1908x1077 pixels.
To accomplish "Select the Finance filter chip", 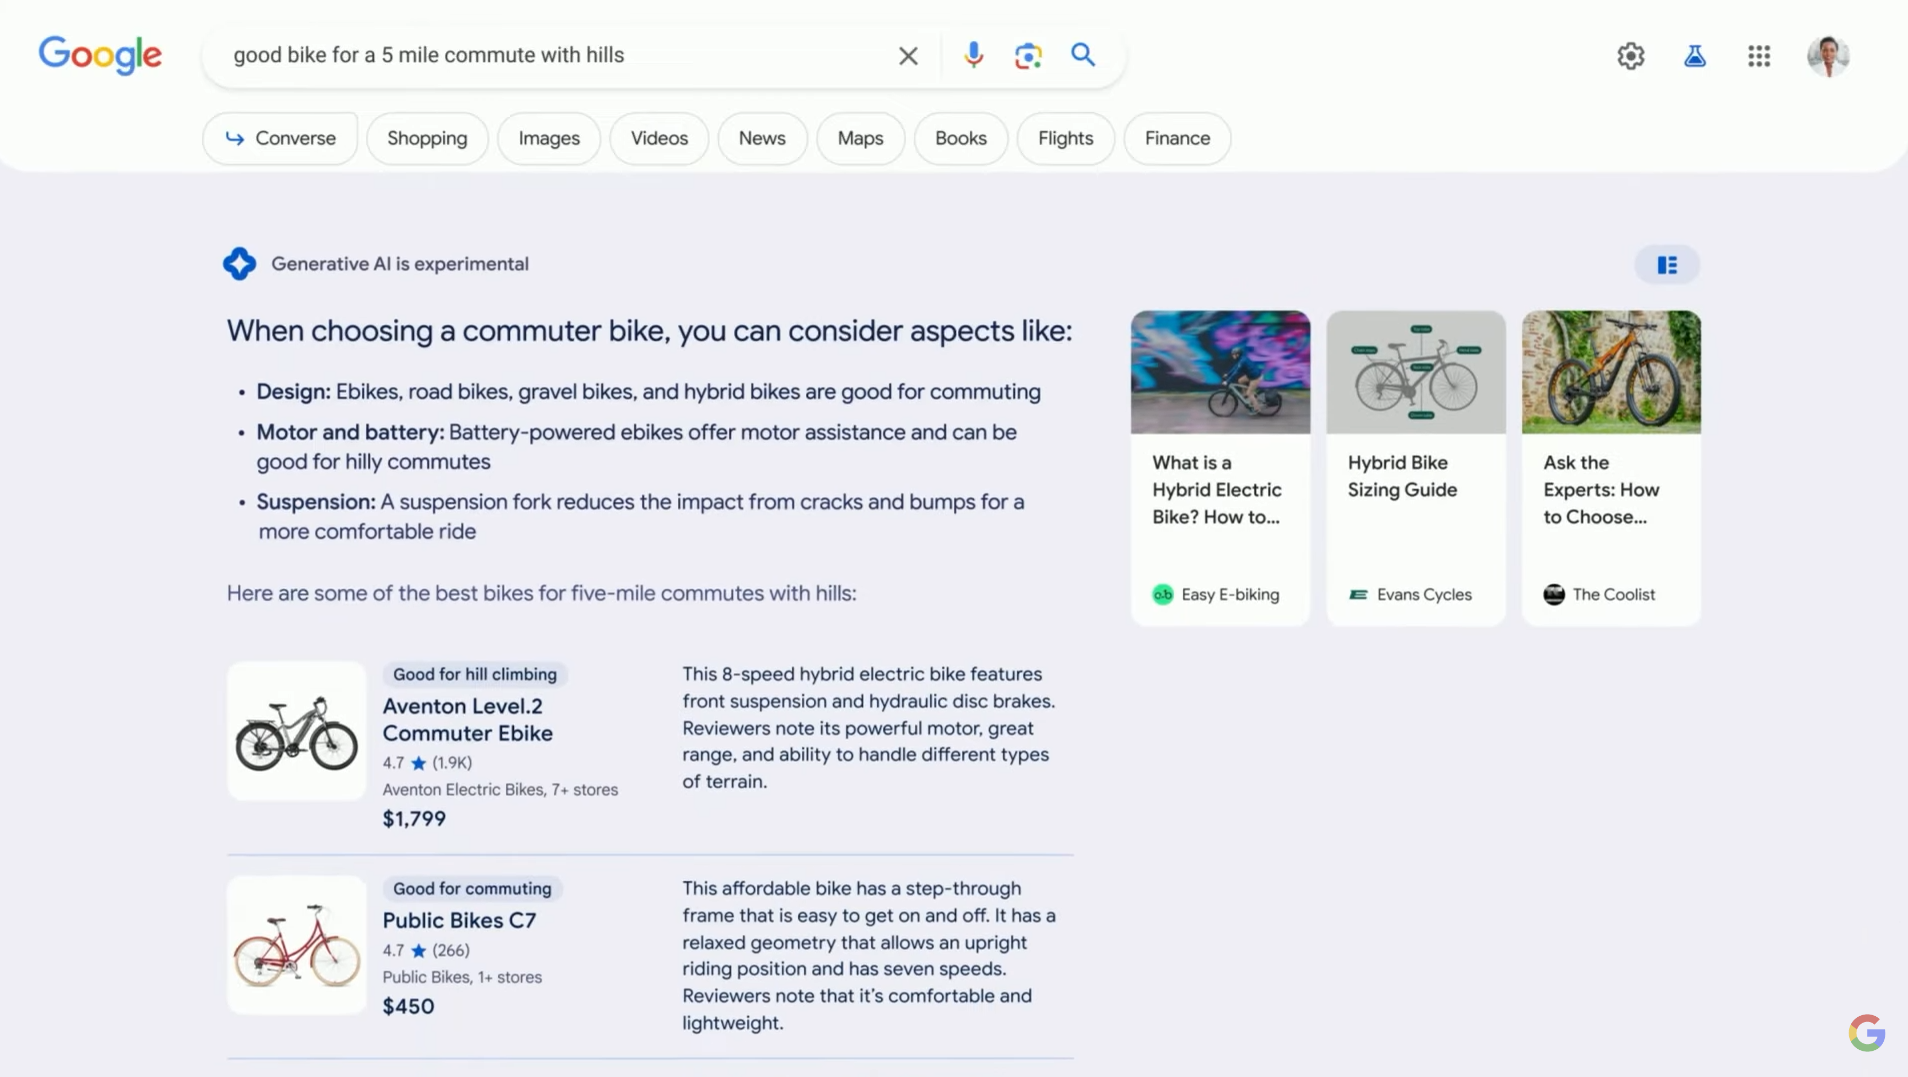I will click(1177, 138).
